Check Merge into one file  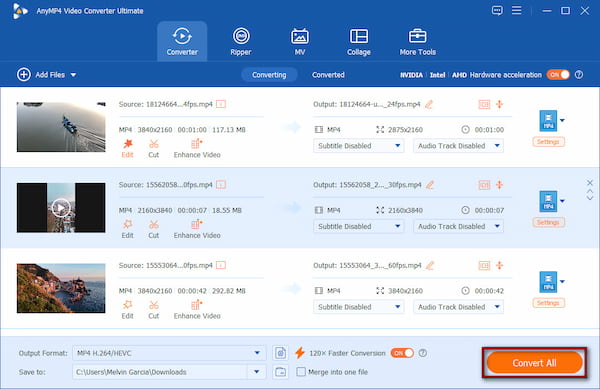pos(301,372)
